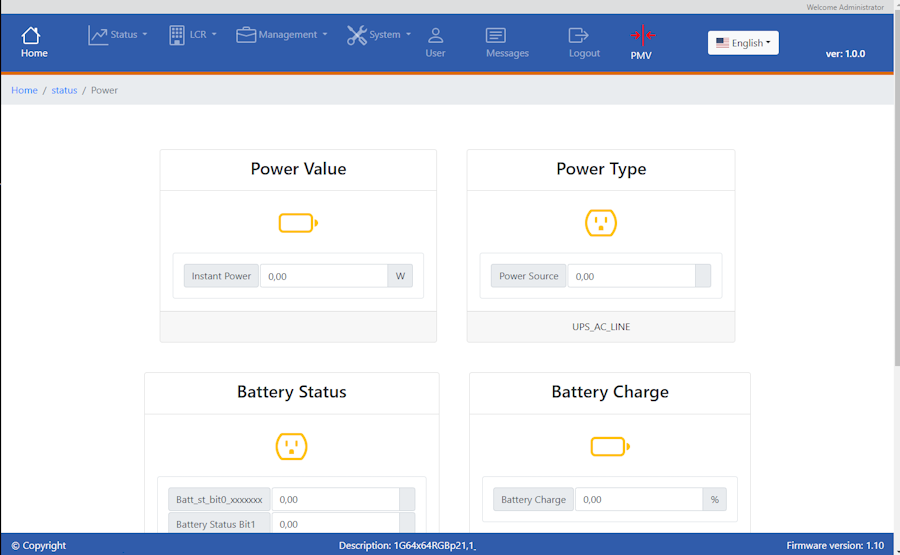Click the Copyright footer text

click(38, 545)
